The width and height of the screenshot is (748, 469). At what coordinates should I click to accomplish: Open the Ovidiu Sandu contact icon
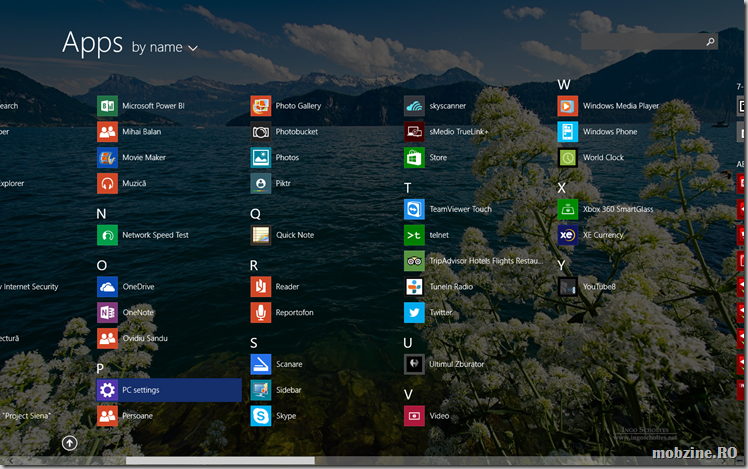pyautogui.click(x=107, y=338)
